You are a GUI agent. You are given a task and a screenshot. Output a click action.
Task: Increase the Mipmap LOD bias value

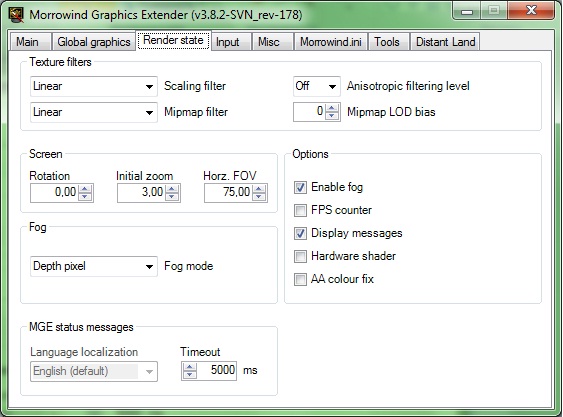[x=332, y=108]
